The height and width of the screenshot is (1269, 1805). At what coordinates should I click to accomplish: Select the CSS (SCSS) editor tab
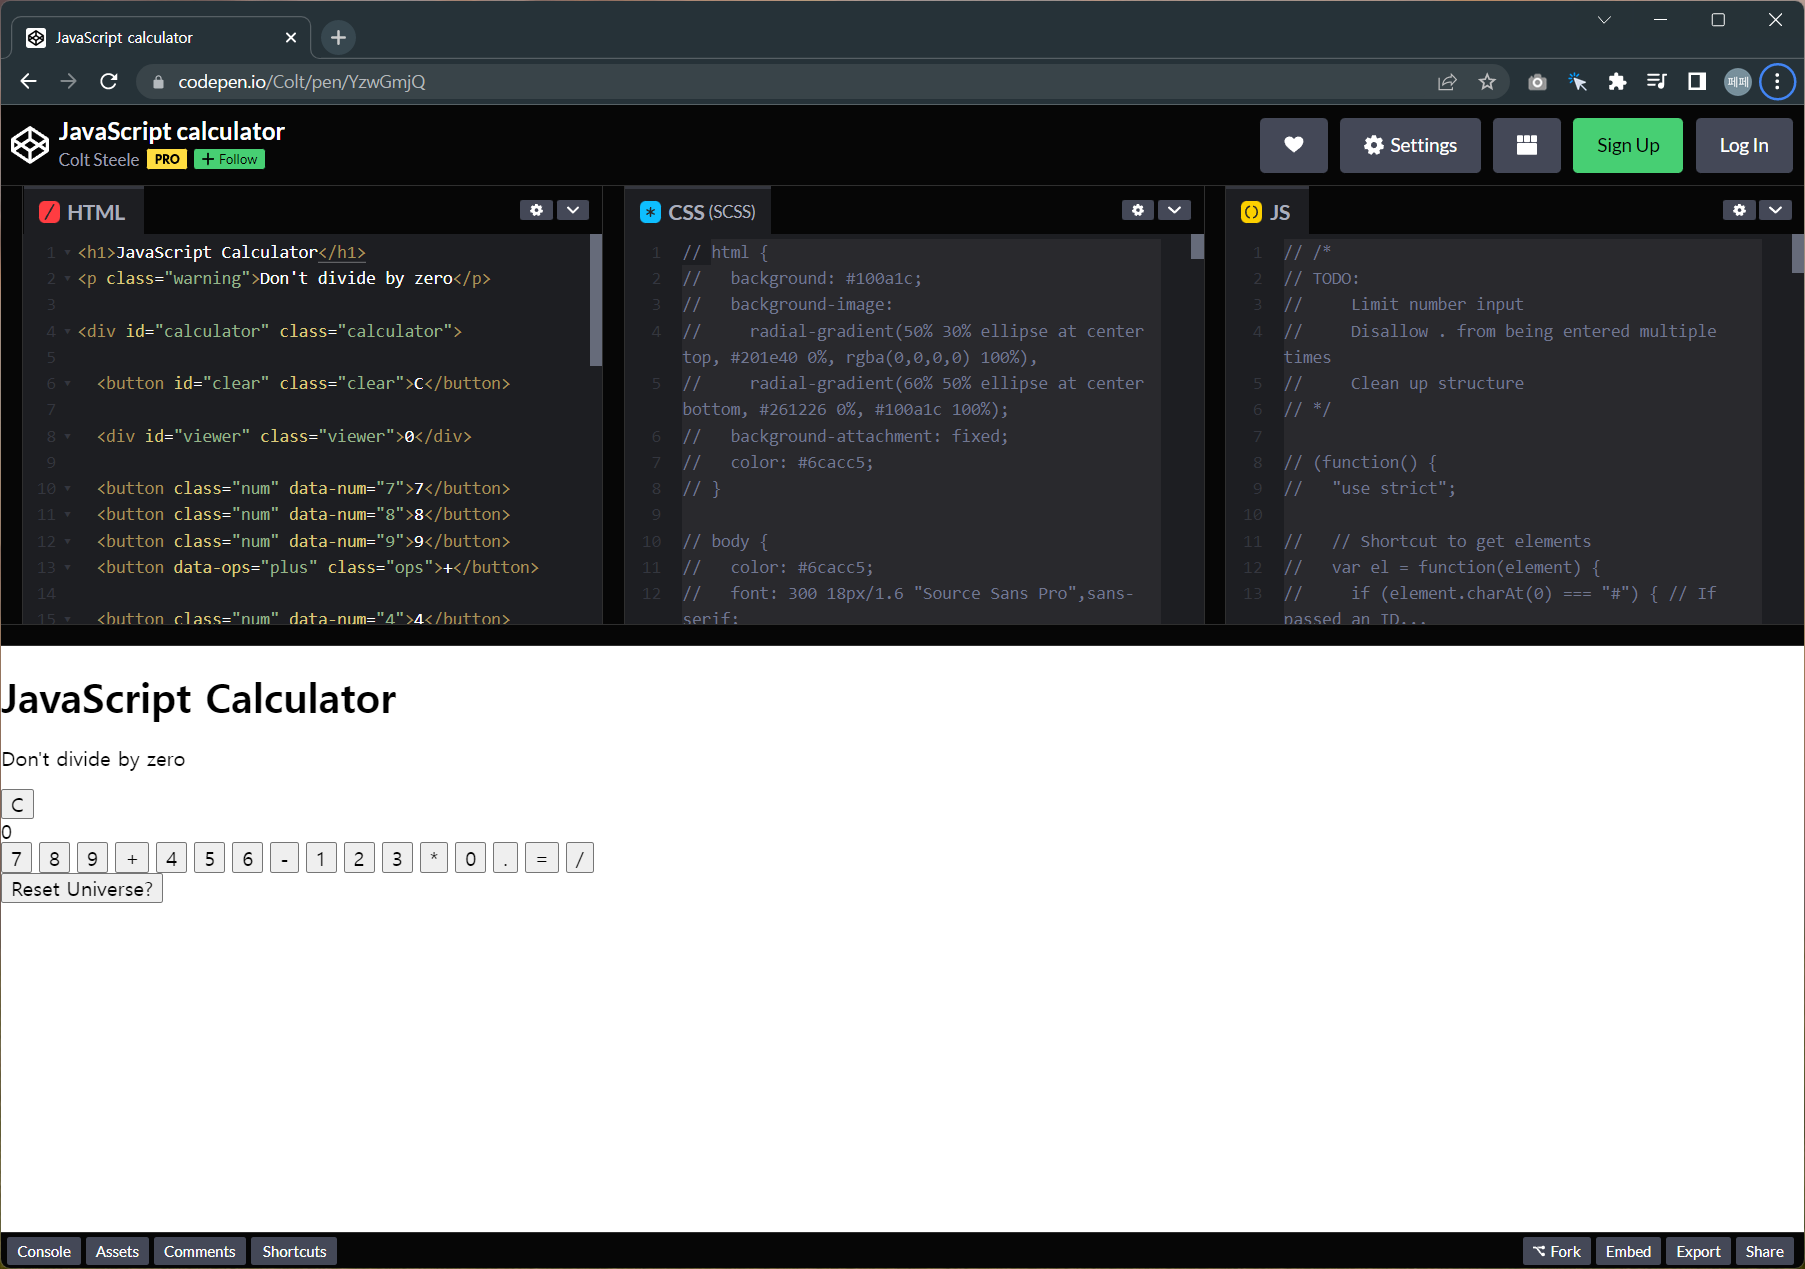click(698, 212)
